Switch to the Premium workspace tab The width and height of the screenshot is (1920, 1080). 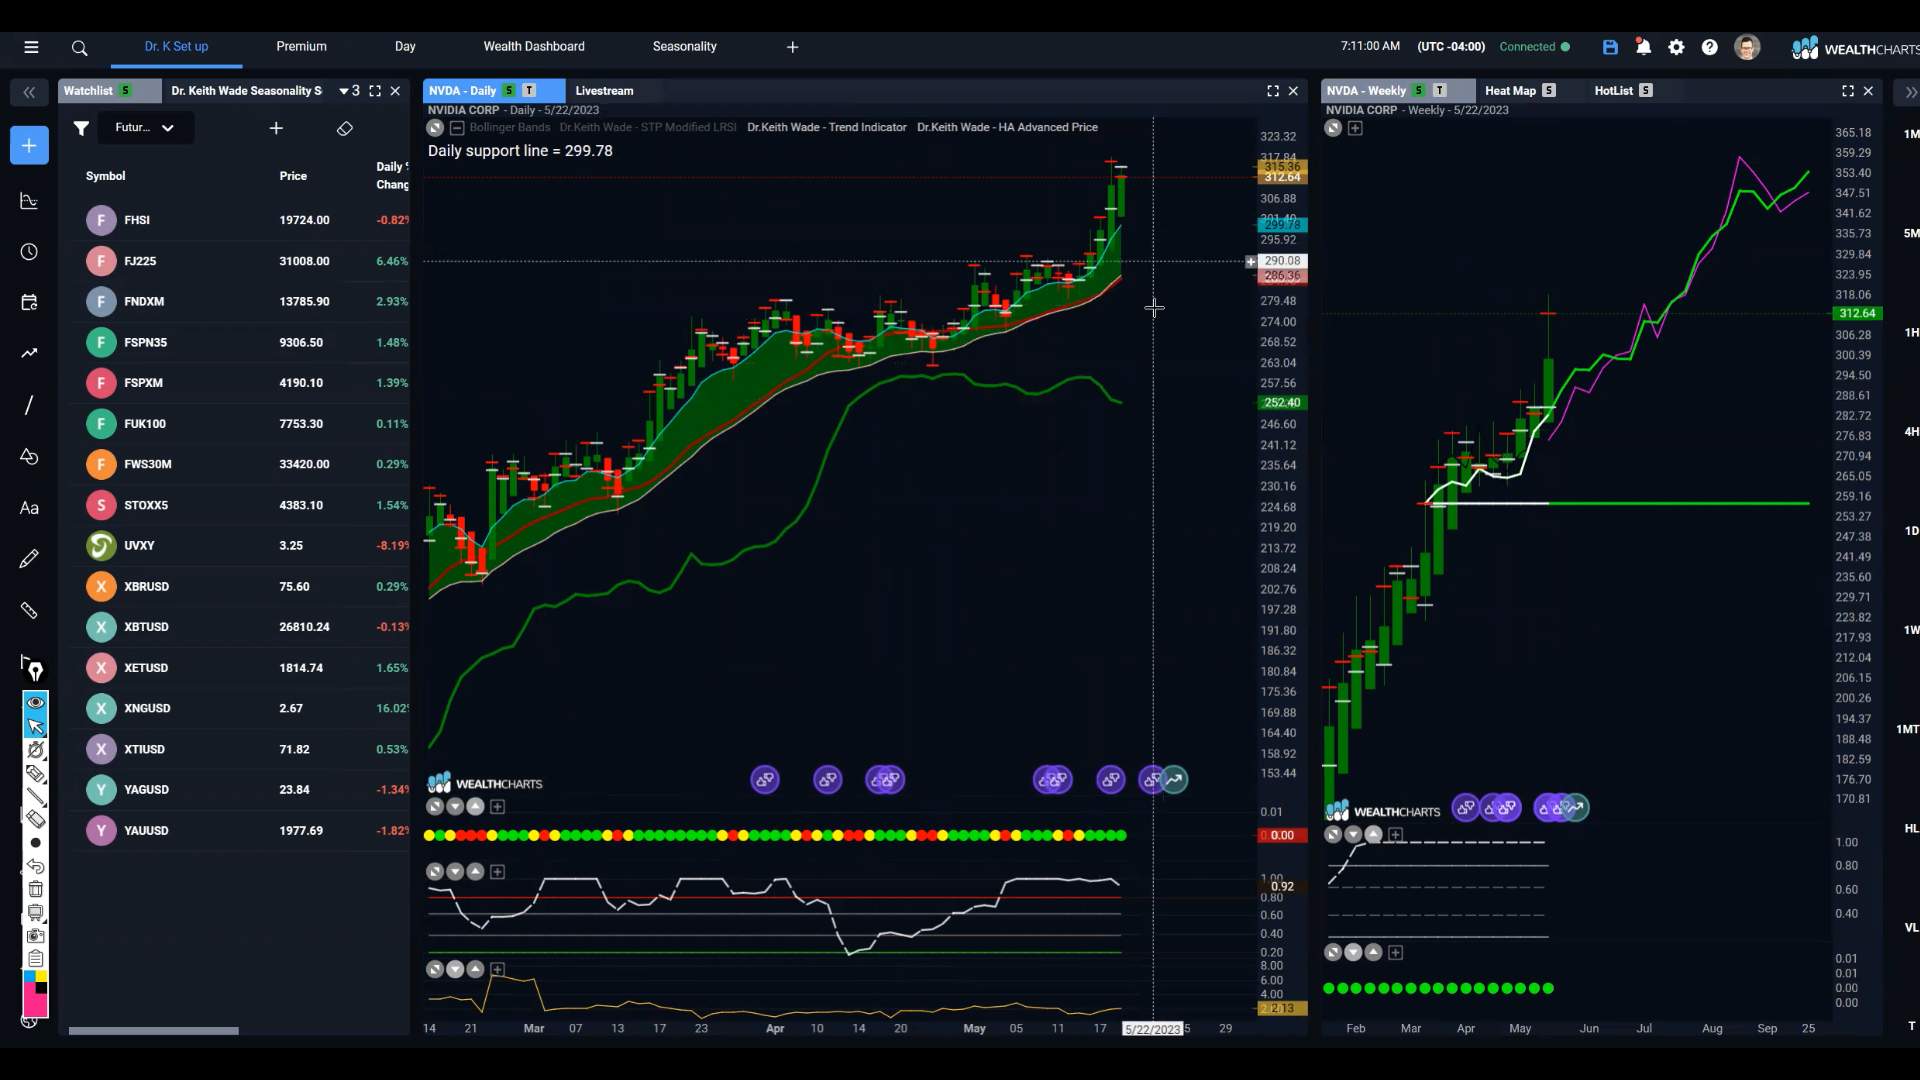(301, 47)
